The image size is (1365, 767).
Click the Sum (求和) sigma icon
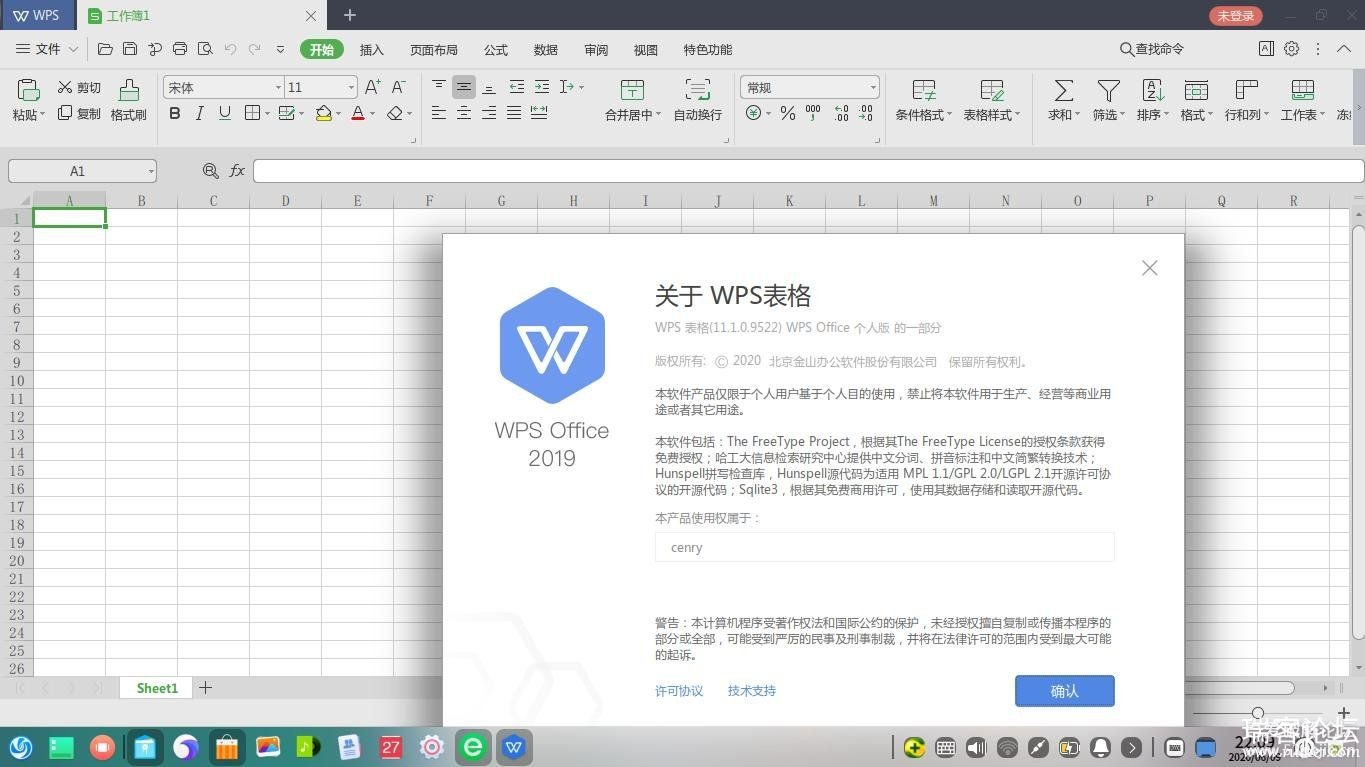[x=1064, y=91]
